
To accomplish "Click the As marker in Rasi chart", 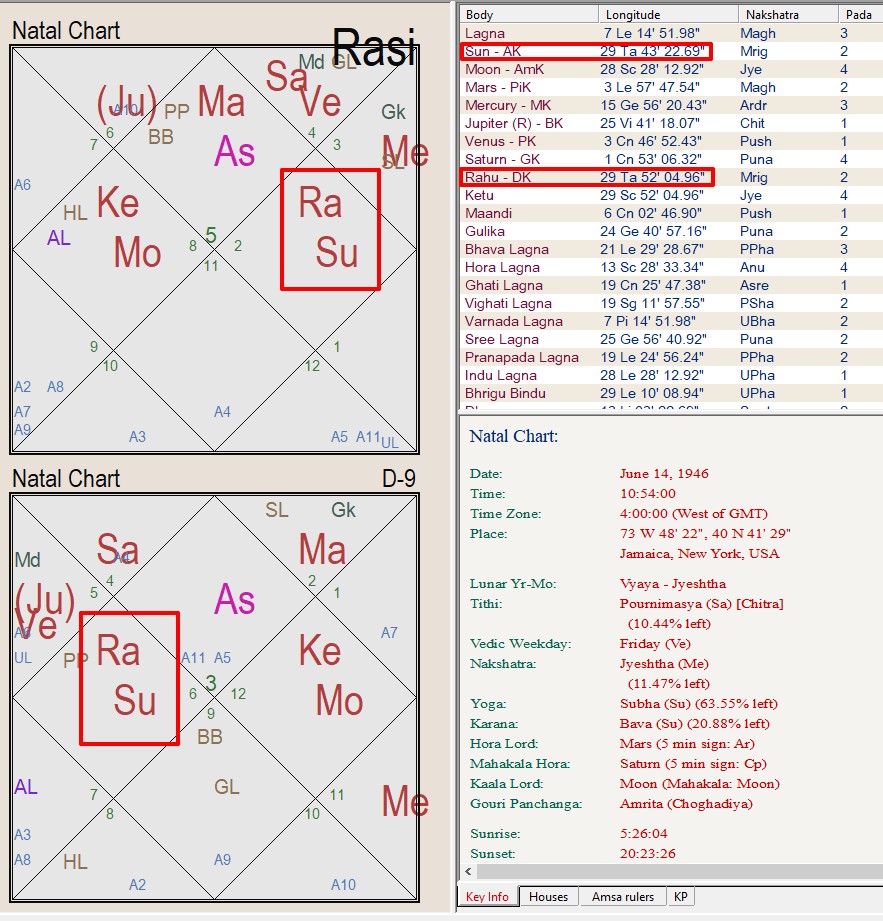I will (234, 152).
